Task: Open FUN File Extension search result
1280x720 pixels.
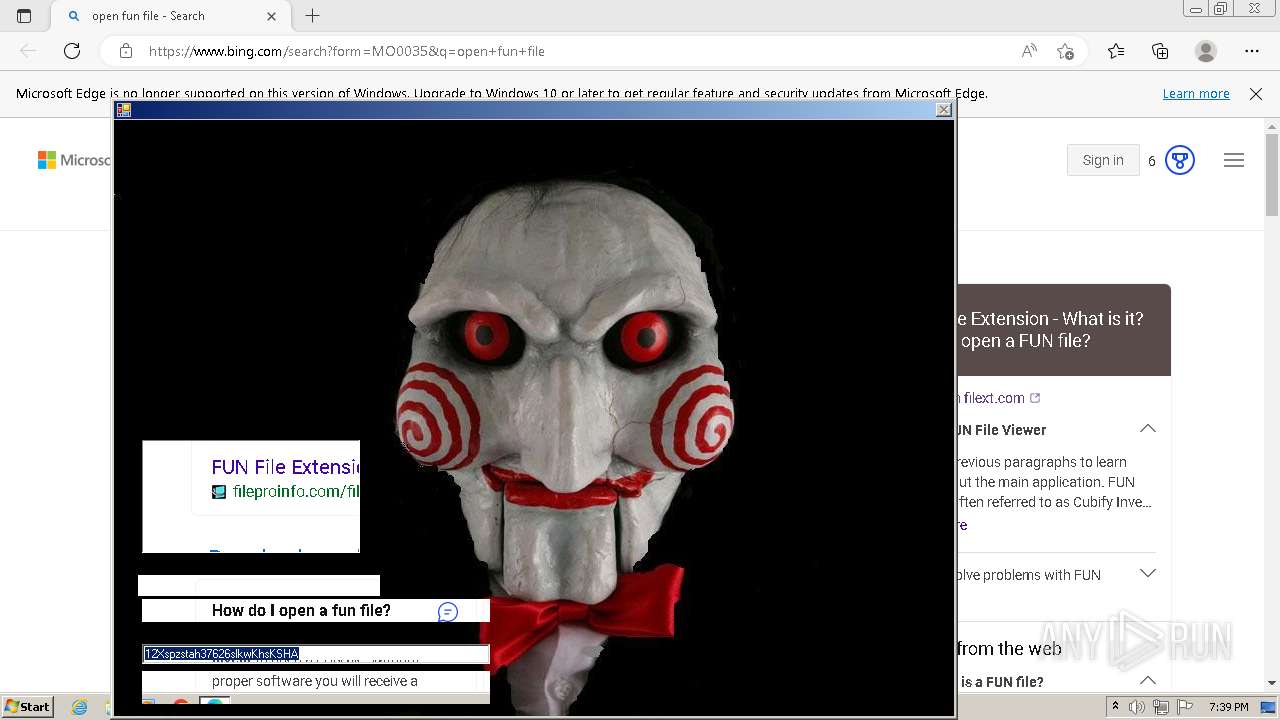Action: point(285,467)
